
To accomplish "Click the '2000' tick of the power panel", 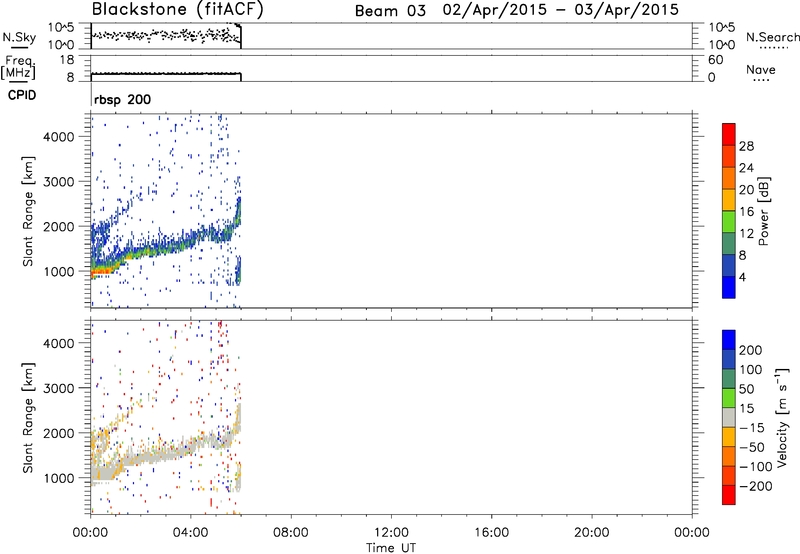I will coord(59,226).
